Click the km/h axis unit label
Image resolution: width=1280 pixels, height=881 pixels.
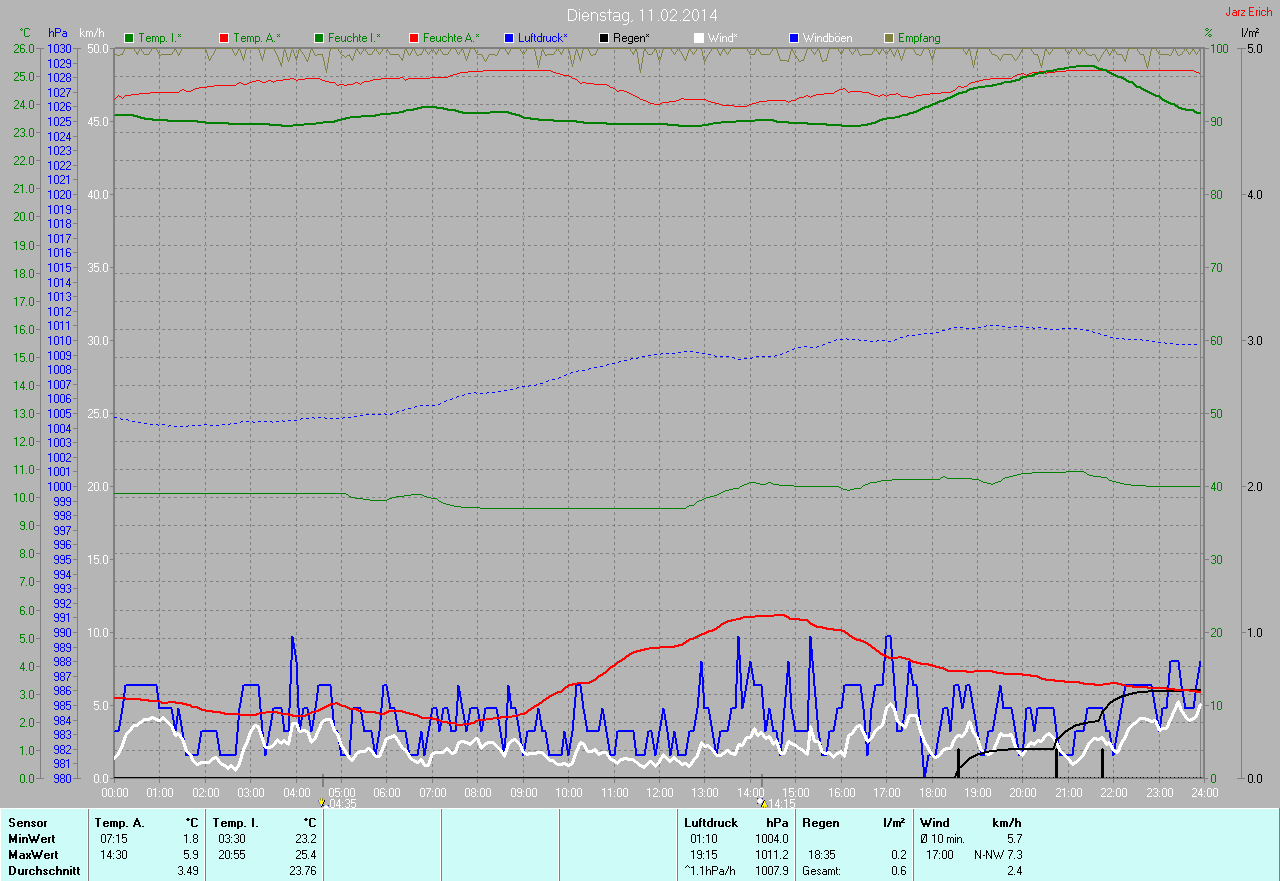click(92, 33)
